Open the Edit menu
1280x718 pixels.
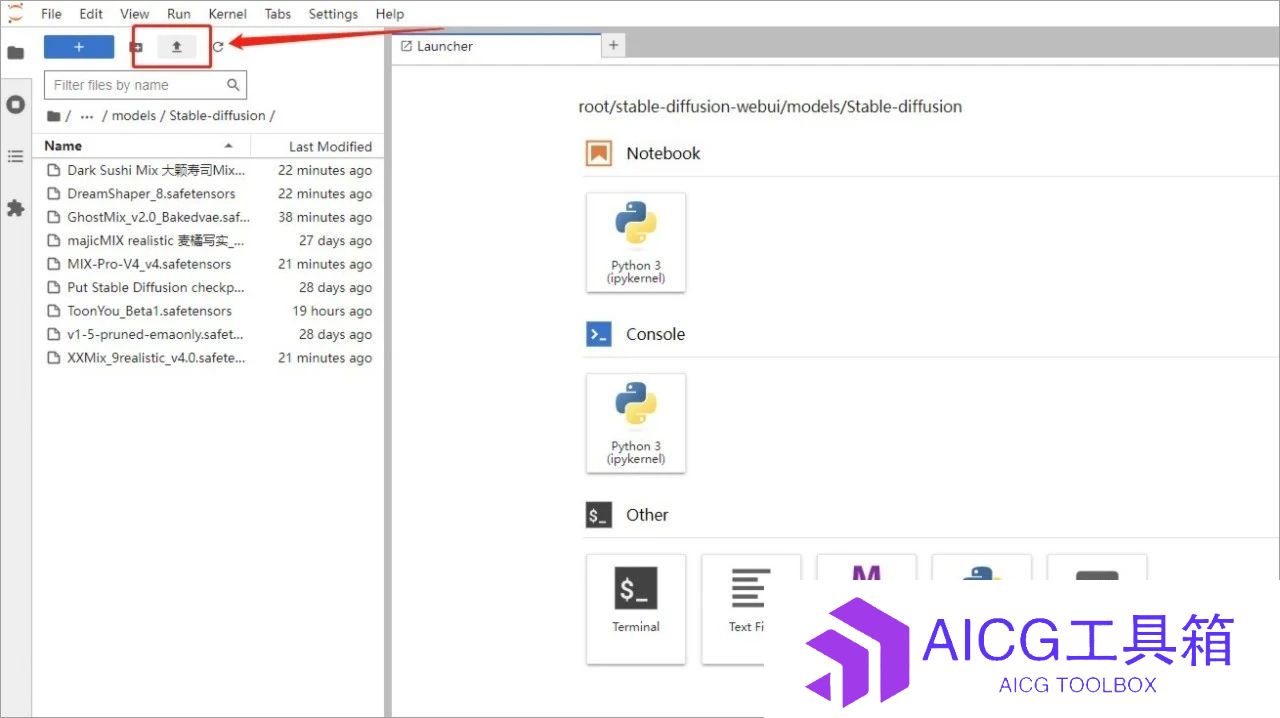coord(91,14)
